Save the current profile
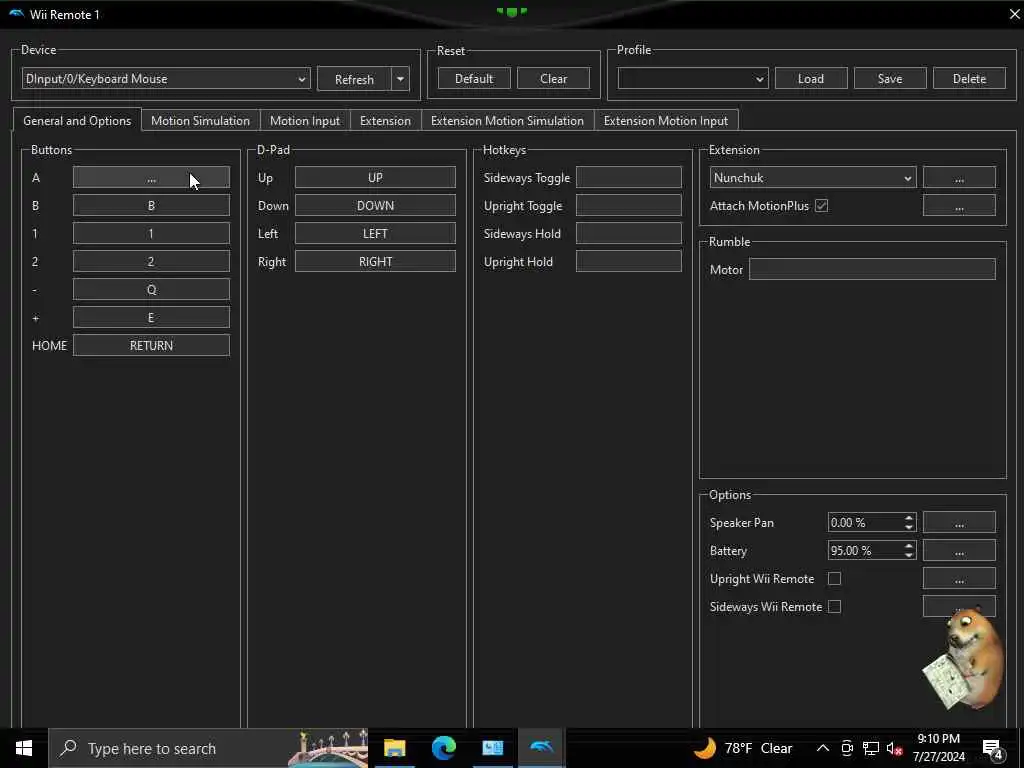The height and width of the screenshot is (768, 1024). tap(890, 79)
